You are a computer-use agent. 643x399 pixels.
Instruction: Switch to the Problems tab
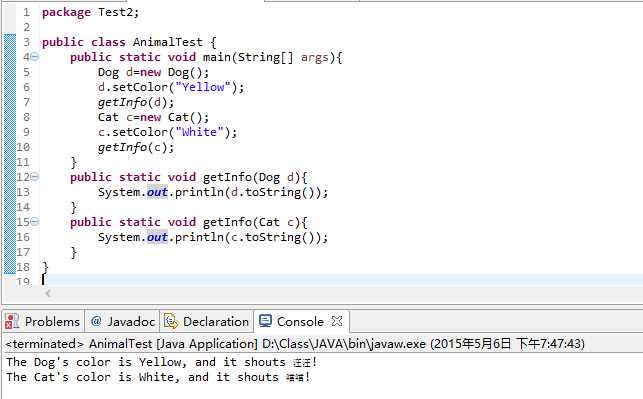coord(43,321)
